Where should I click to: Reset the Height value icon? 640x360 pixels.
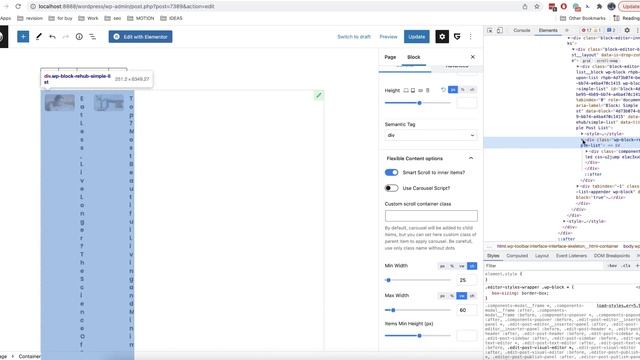tap(443, 90)
